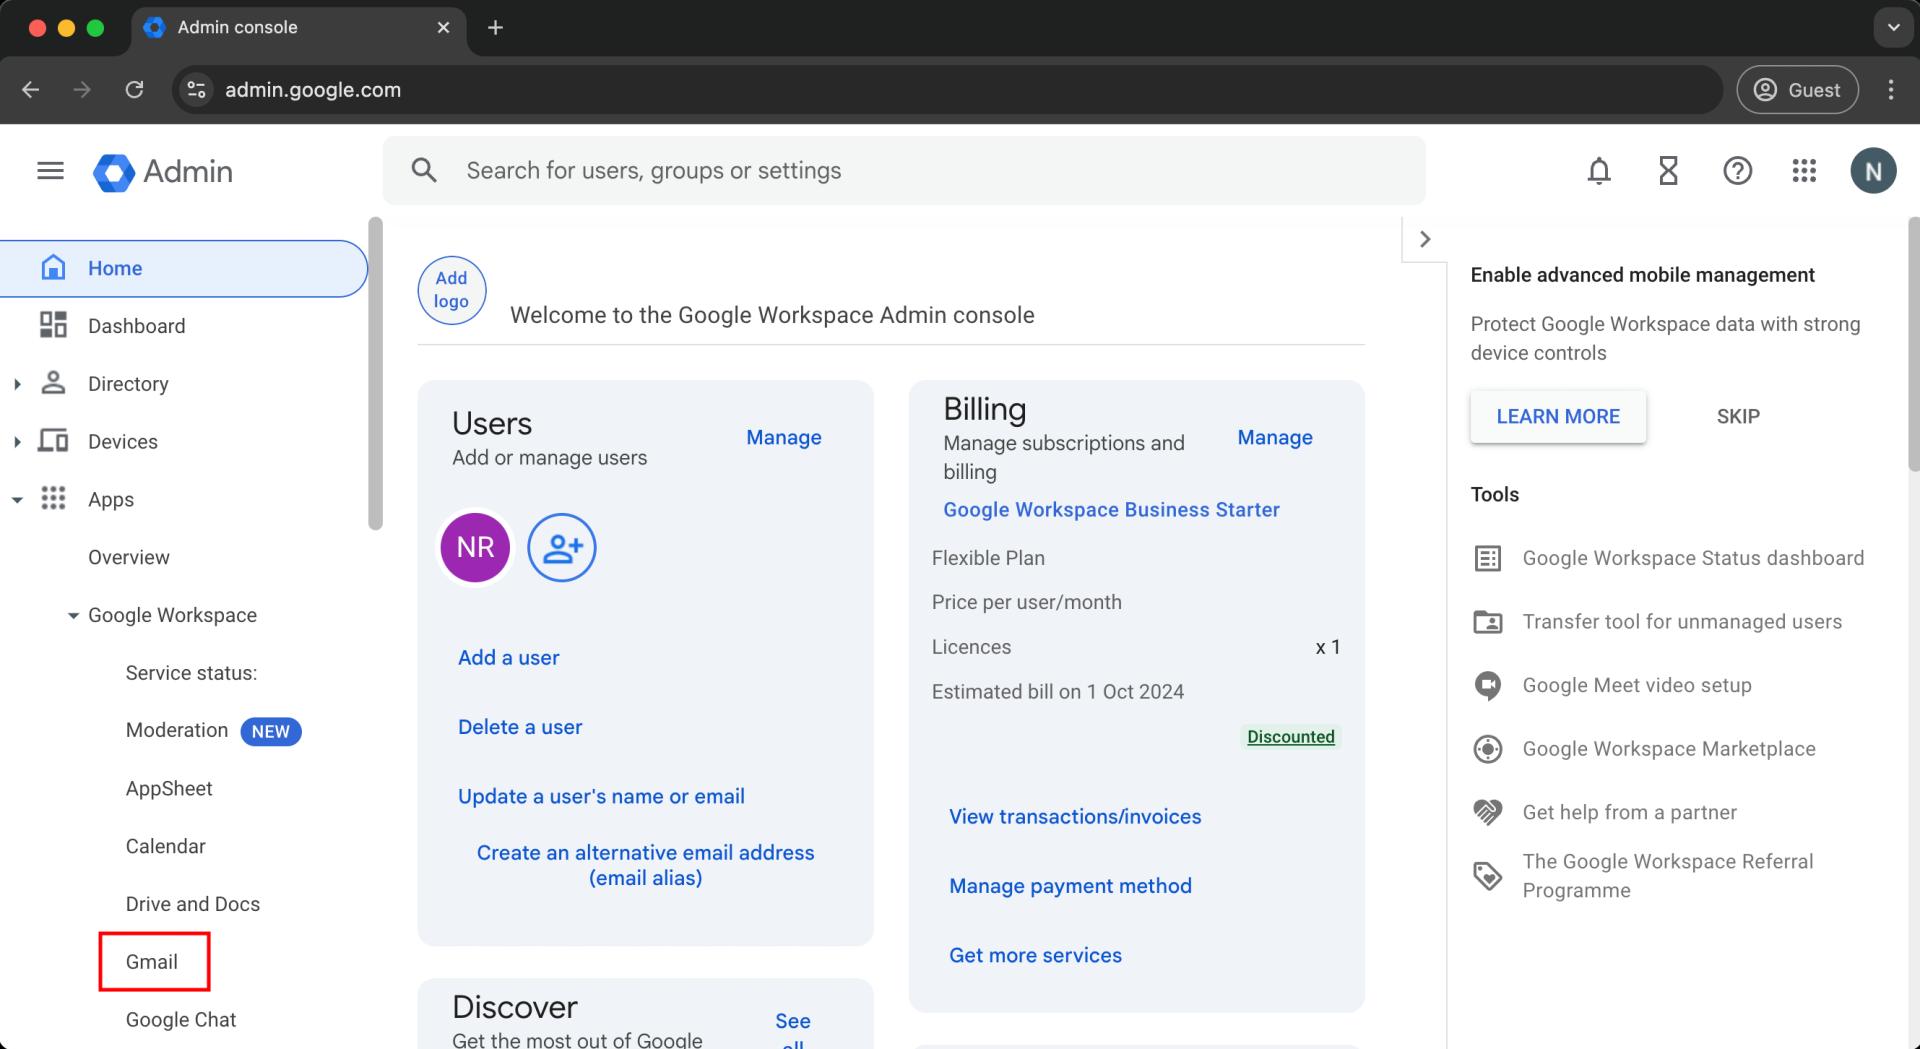Click the partner handshake icon

[x=1488, y=812]
